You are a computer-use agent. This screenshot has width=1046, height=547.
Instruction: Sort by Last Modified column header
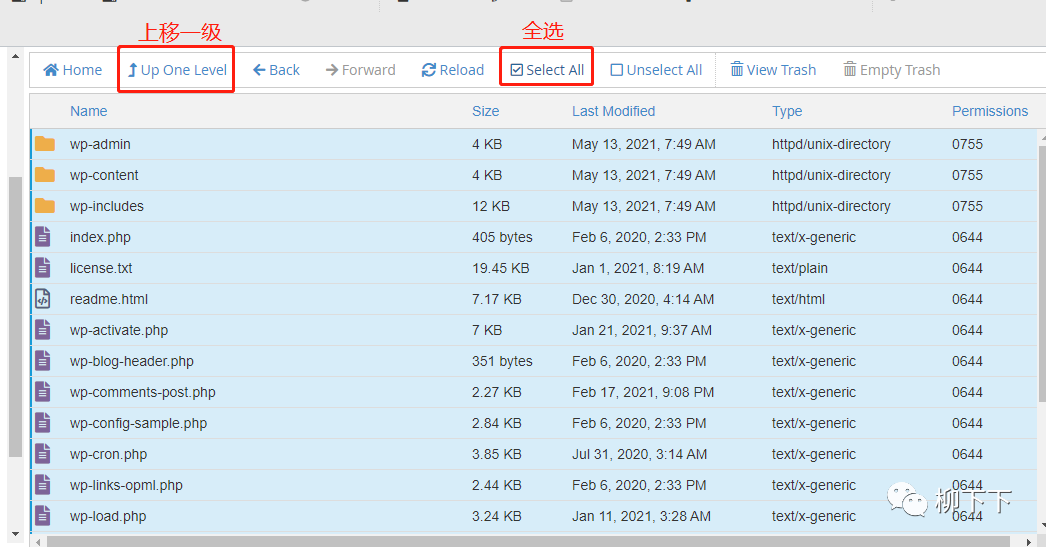613,111
